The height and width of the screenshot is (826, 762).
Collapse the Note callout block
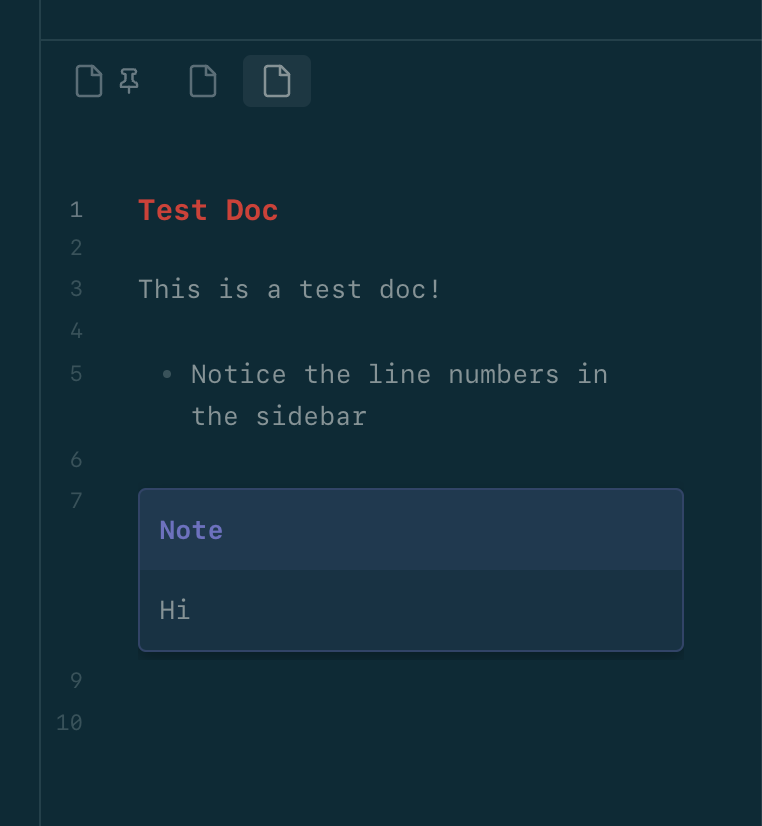[190, 530]
